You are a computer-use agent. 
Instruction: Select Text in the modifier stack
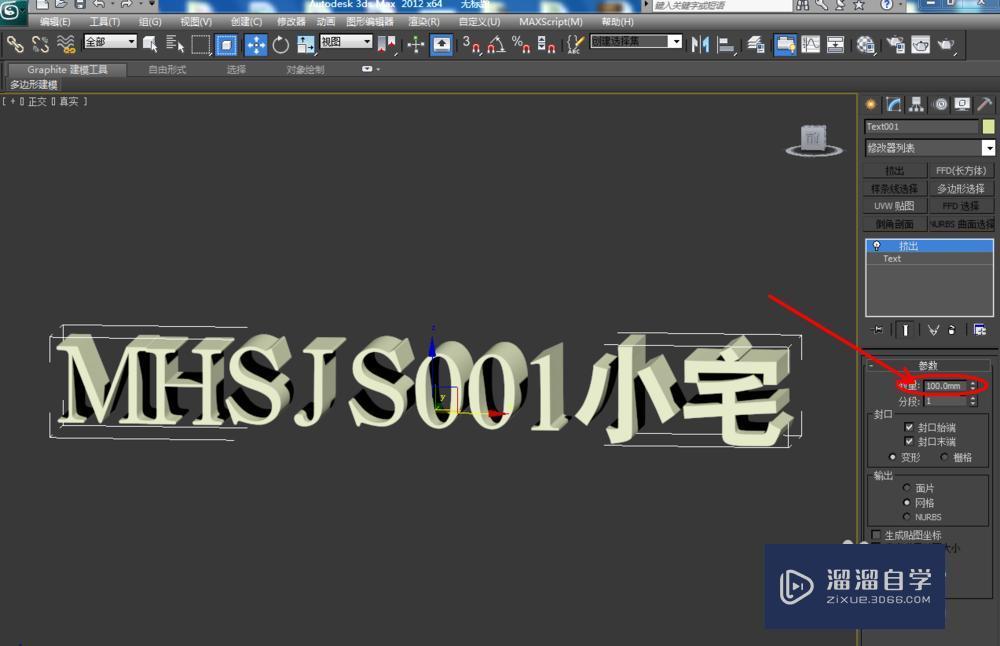tap(891, 258)
